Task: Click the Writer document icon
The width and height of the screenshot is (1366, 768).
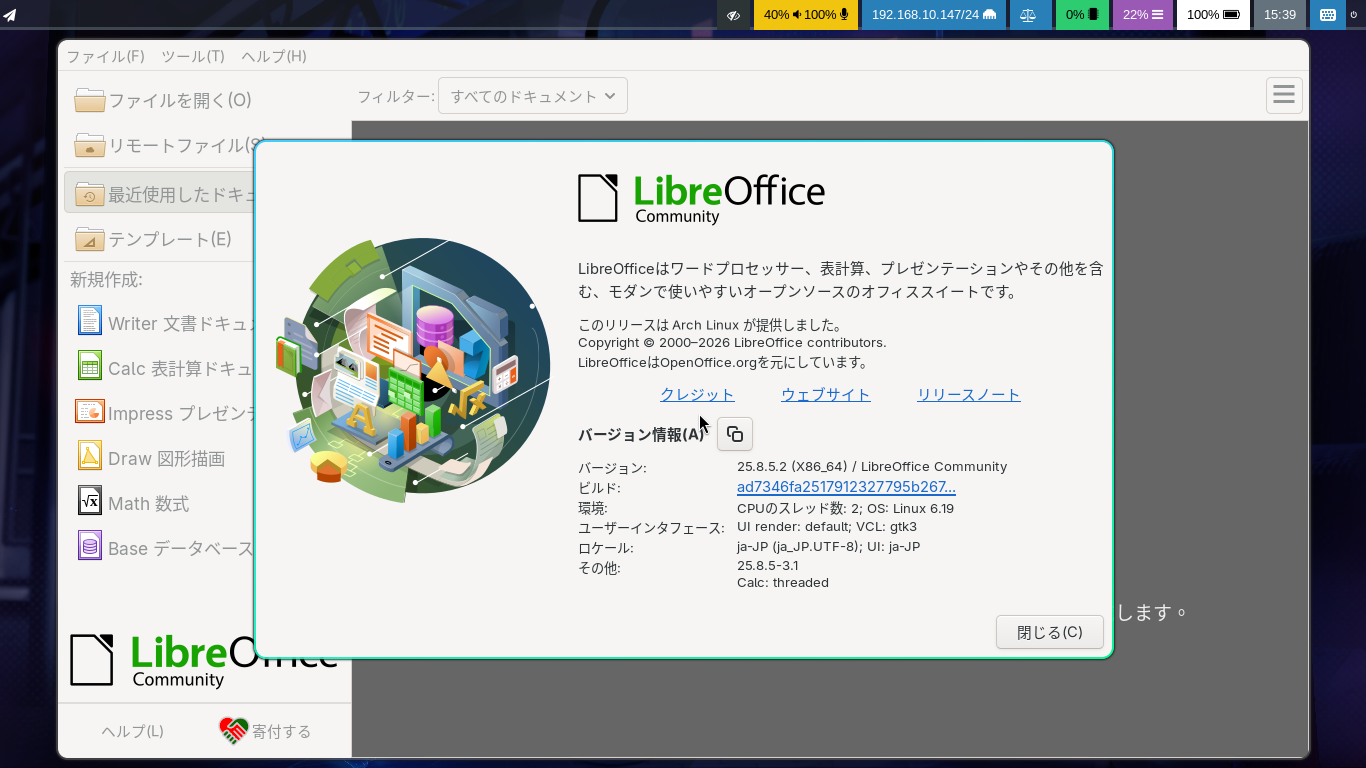Action: tap(90, 320)
